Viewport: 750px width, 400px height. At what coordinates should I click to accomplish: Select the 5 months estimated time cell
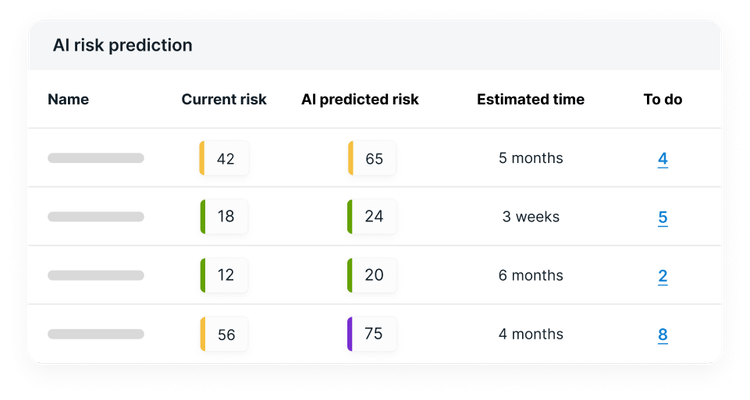pos(531,158)
